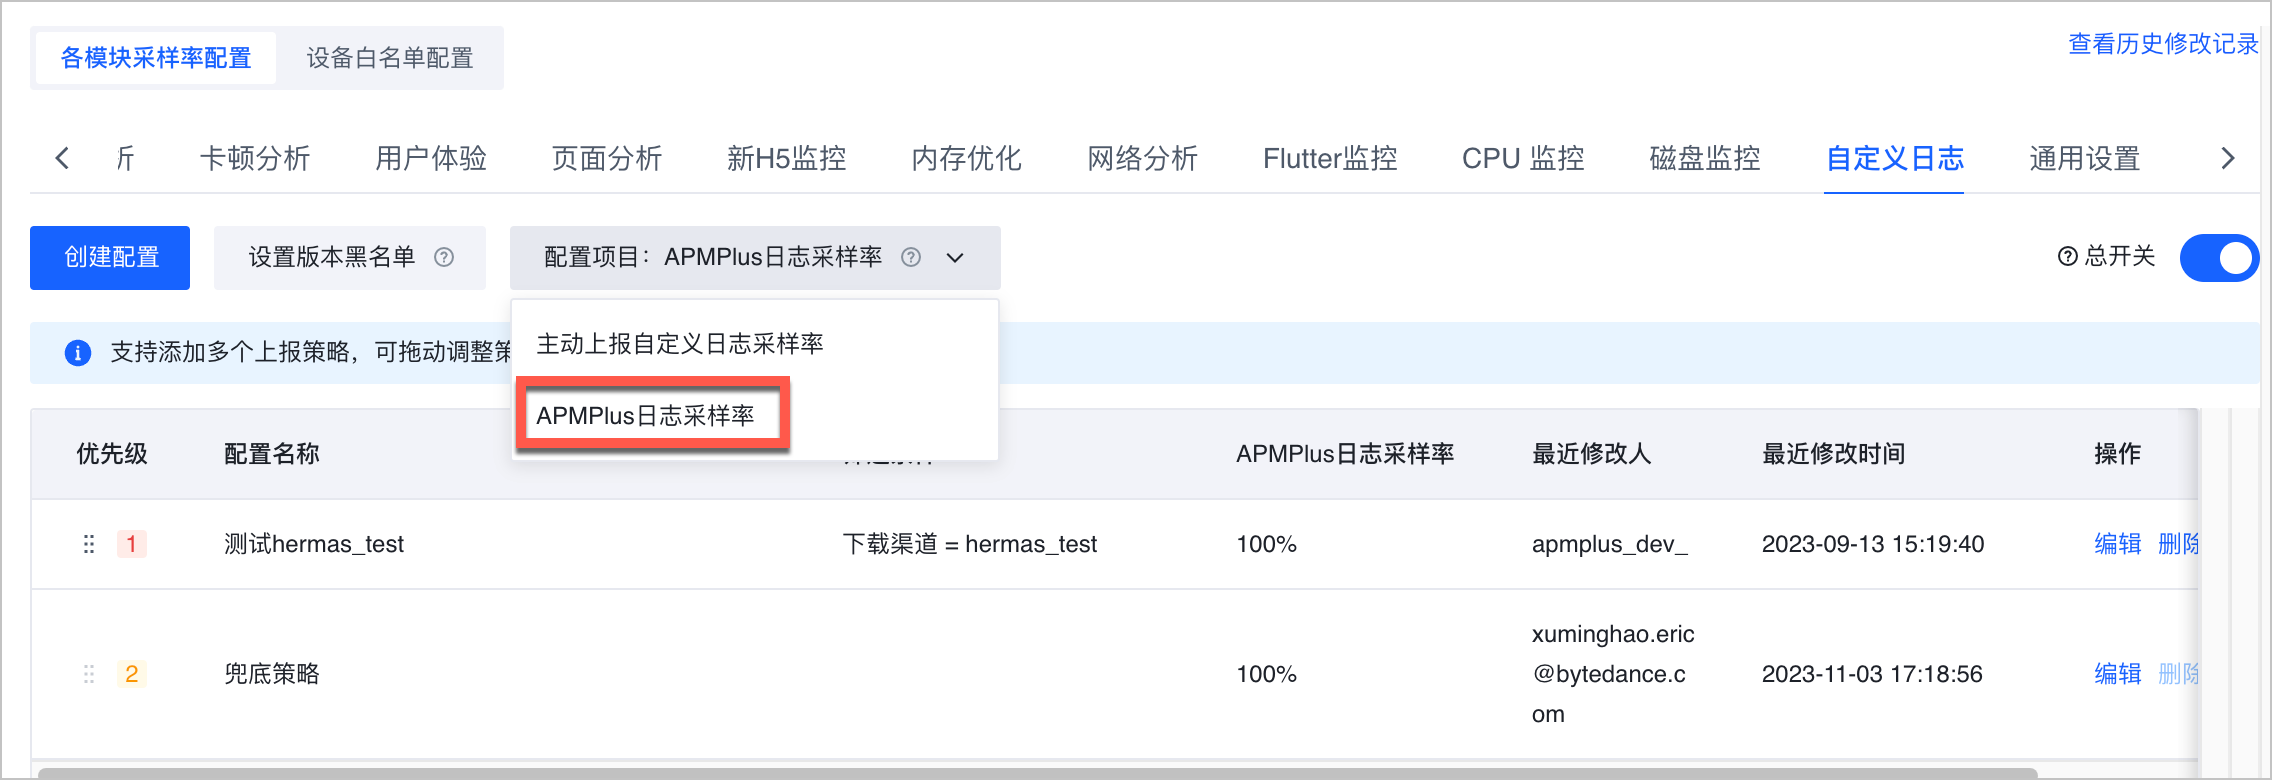Click 100% rate in 兜底策略 row
Viewport: 2272px width, 780px height.
click(x=1266, y=674)
